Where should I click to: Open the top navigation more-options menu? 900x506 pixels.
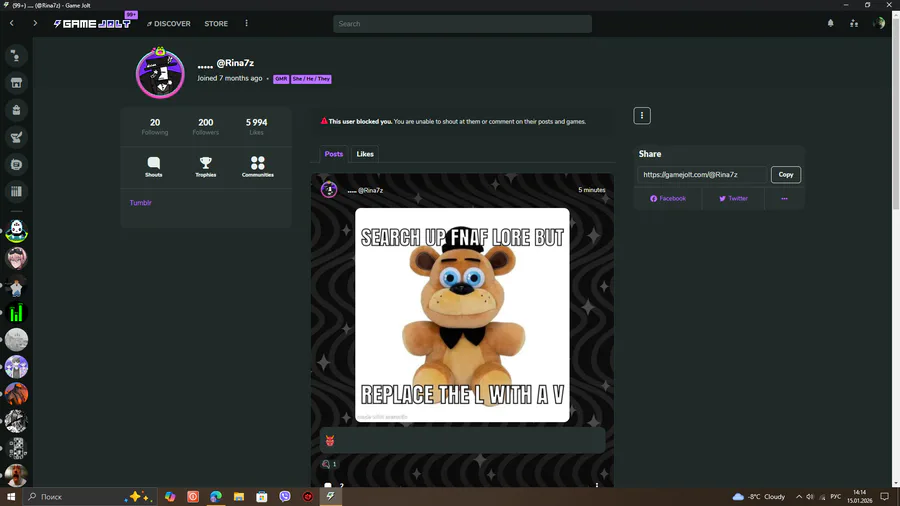[x=247, y=24]
